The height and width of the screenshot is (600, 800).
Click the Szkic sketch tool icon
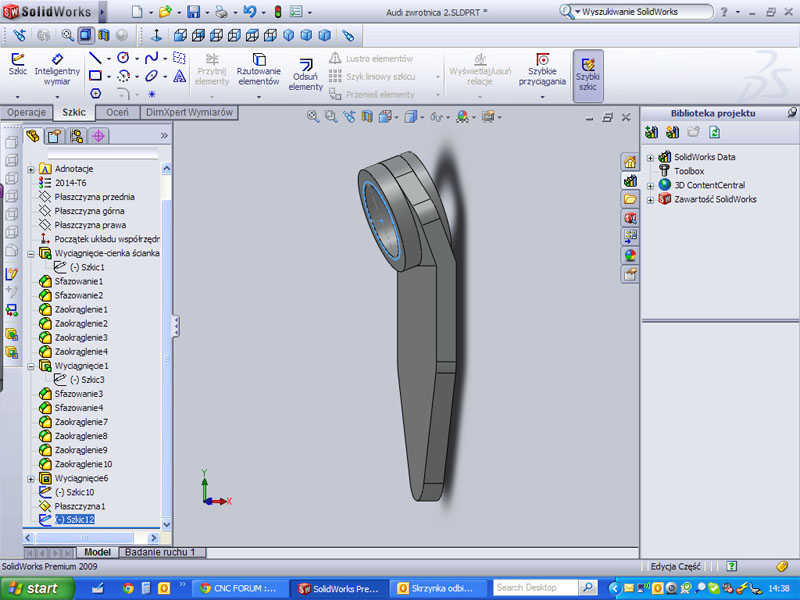[x=17, y=59]
